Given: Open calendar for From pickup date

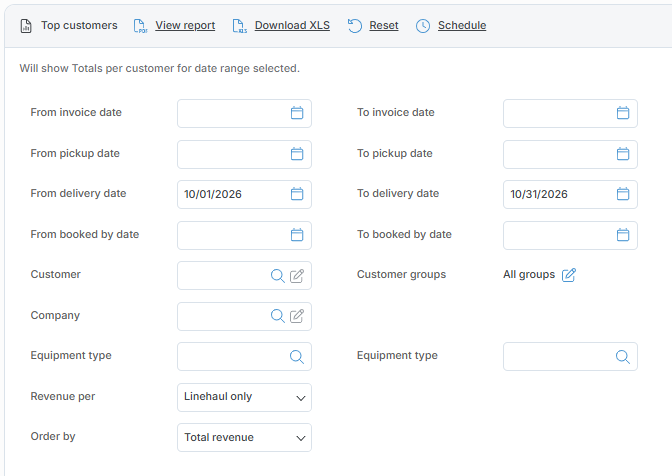Looking at the screenshot, I should tap(297, 154).
